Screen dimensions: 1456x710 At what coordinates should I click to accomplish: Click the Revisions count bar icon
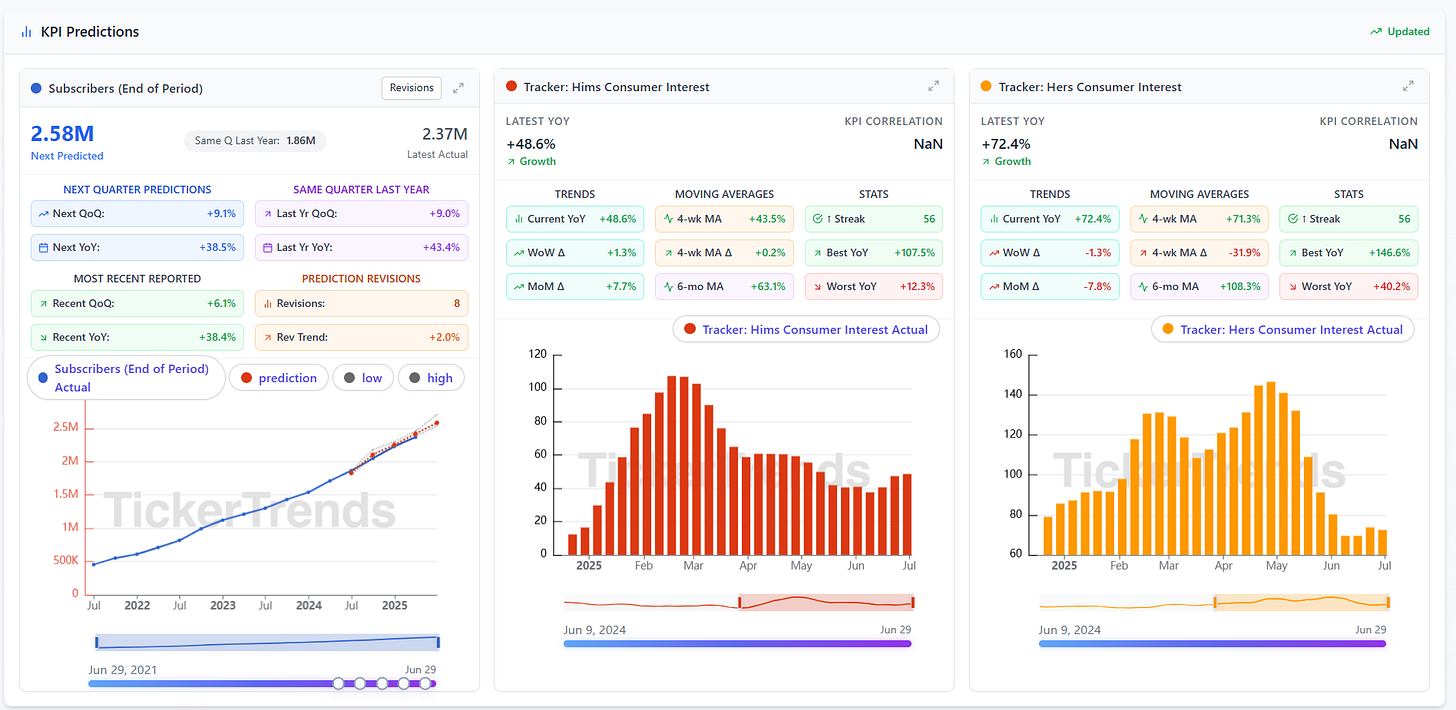[x=268, y=303]
